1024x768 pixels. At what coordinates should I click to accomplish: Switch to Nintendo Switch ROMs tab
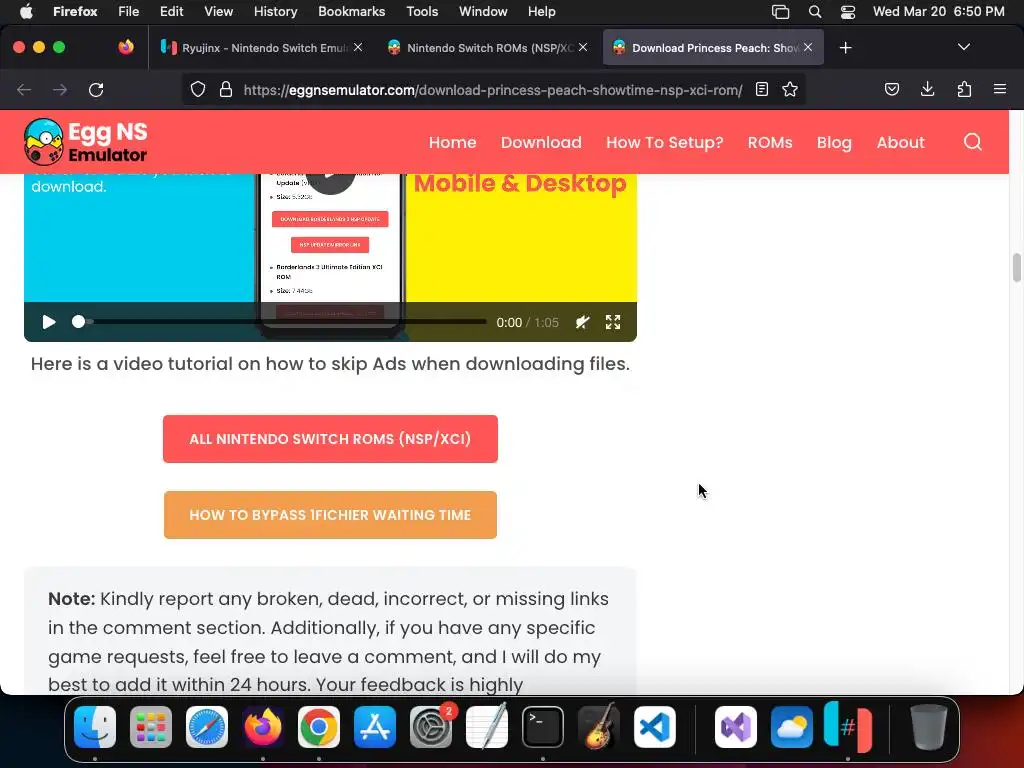tap(487, 48)
